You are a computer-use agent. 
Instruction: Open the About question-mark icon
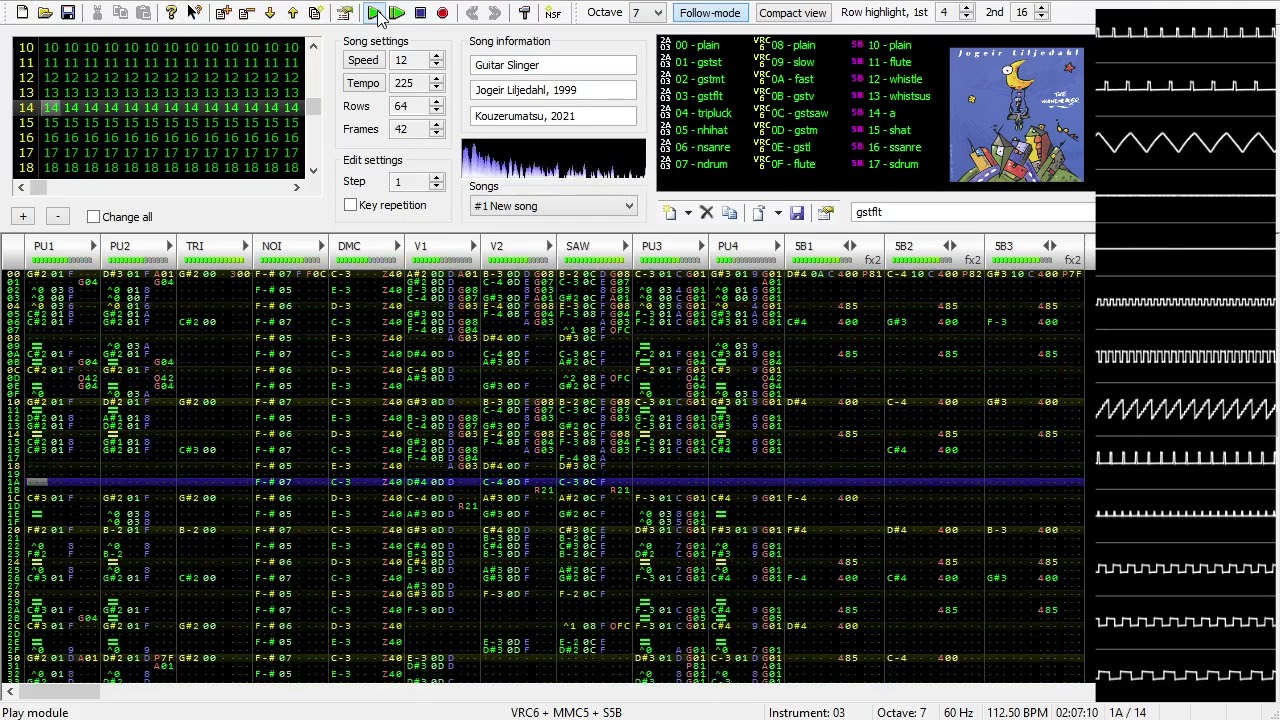point(171,13)
